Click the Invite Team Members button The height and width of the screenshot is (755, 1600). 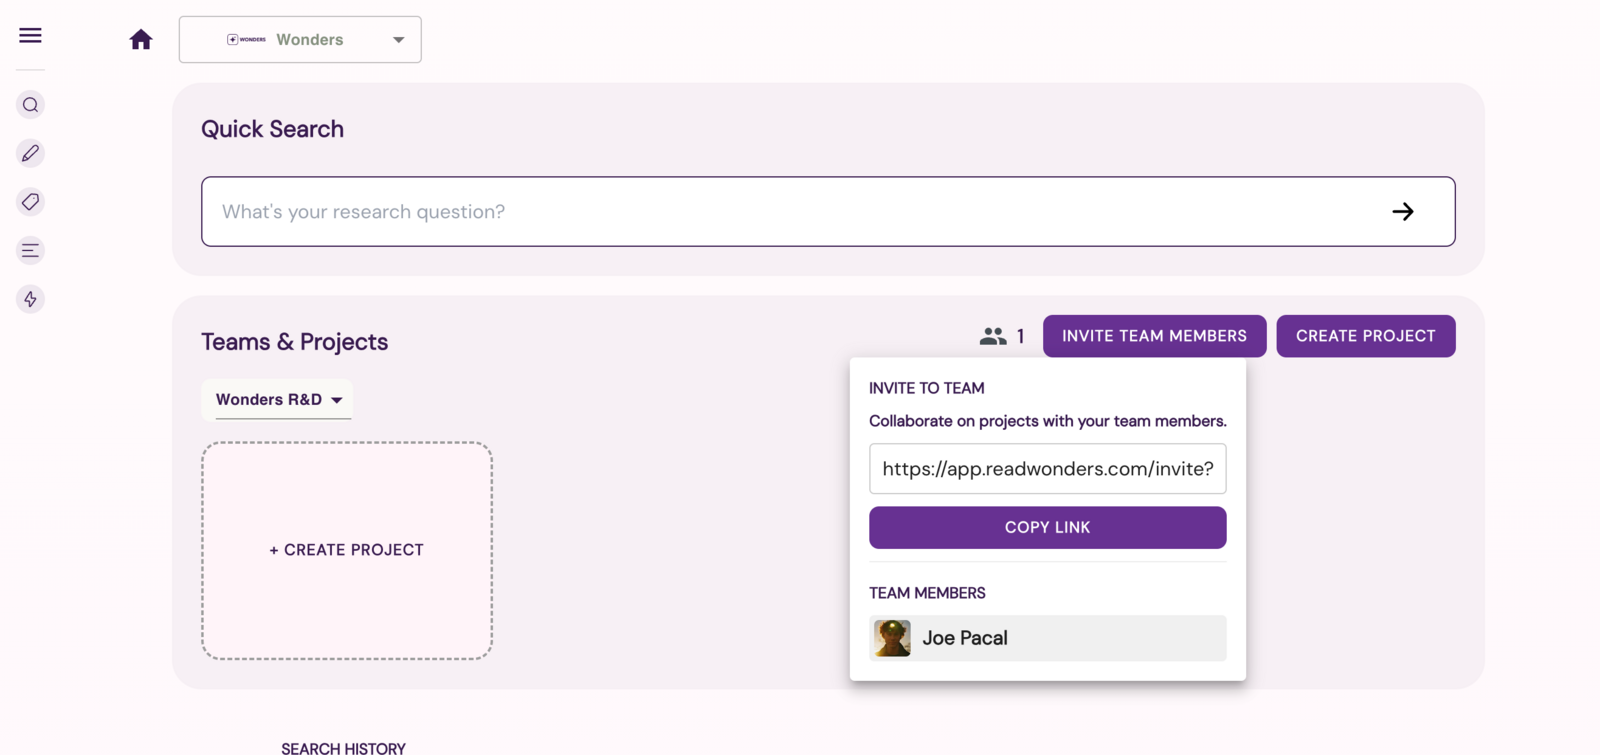[1154, 336]
